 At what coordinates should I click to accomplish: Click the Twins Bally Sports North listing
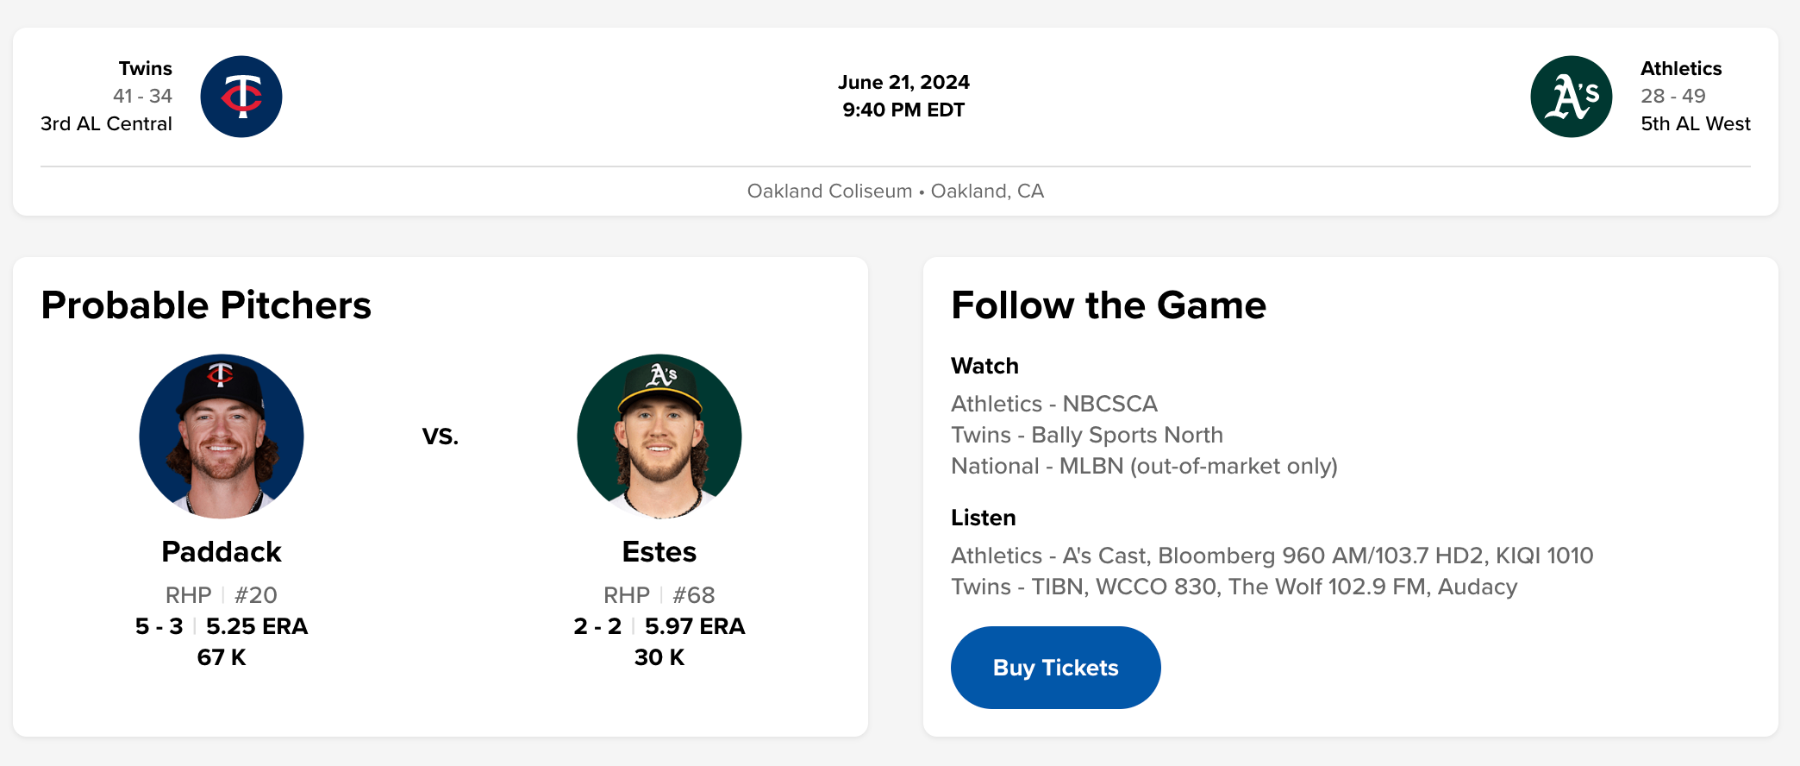point(1087,435)
